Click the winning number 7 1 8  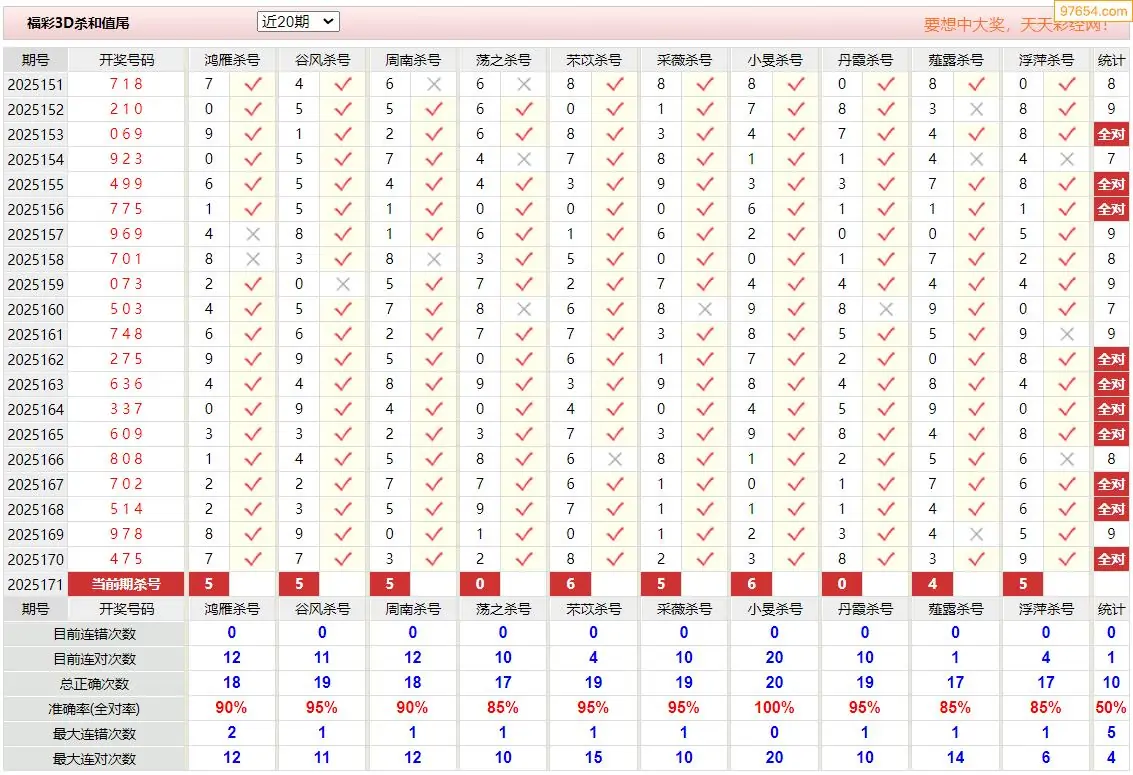pyautogui.click(x=126, y=85)
